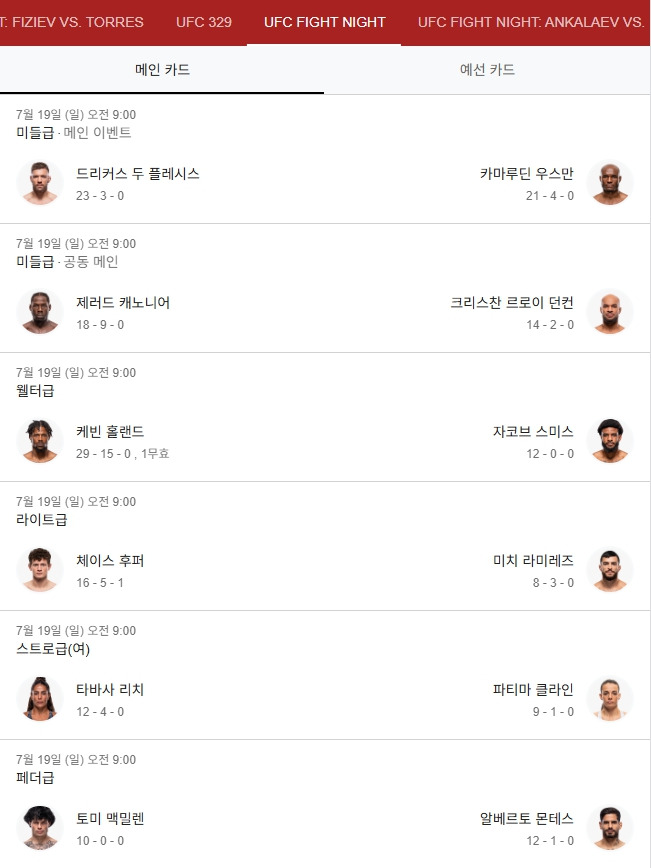This screenshot has height=868, width=651.
Task: Click the 드리커스 두 플레시스 name link
Action: tap(138, 174)
